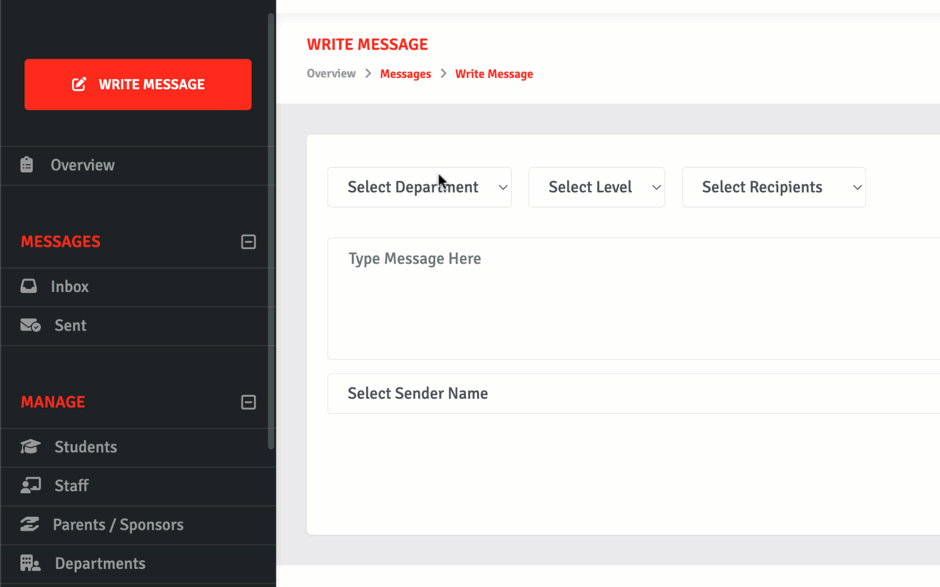Open Students management page
Viewport: 940px width, 587px height.
[x=138, y=448]
